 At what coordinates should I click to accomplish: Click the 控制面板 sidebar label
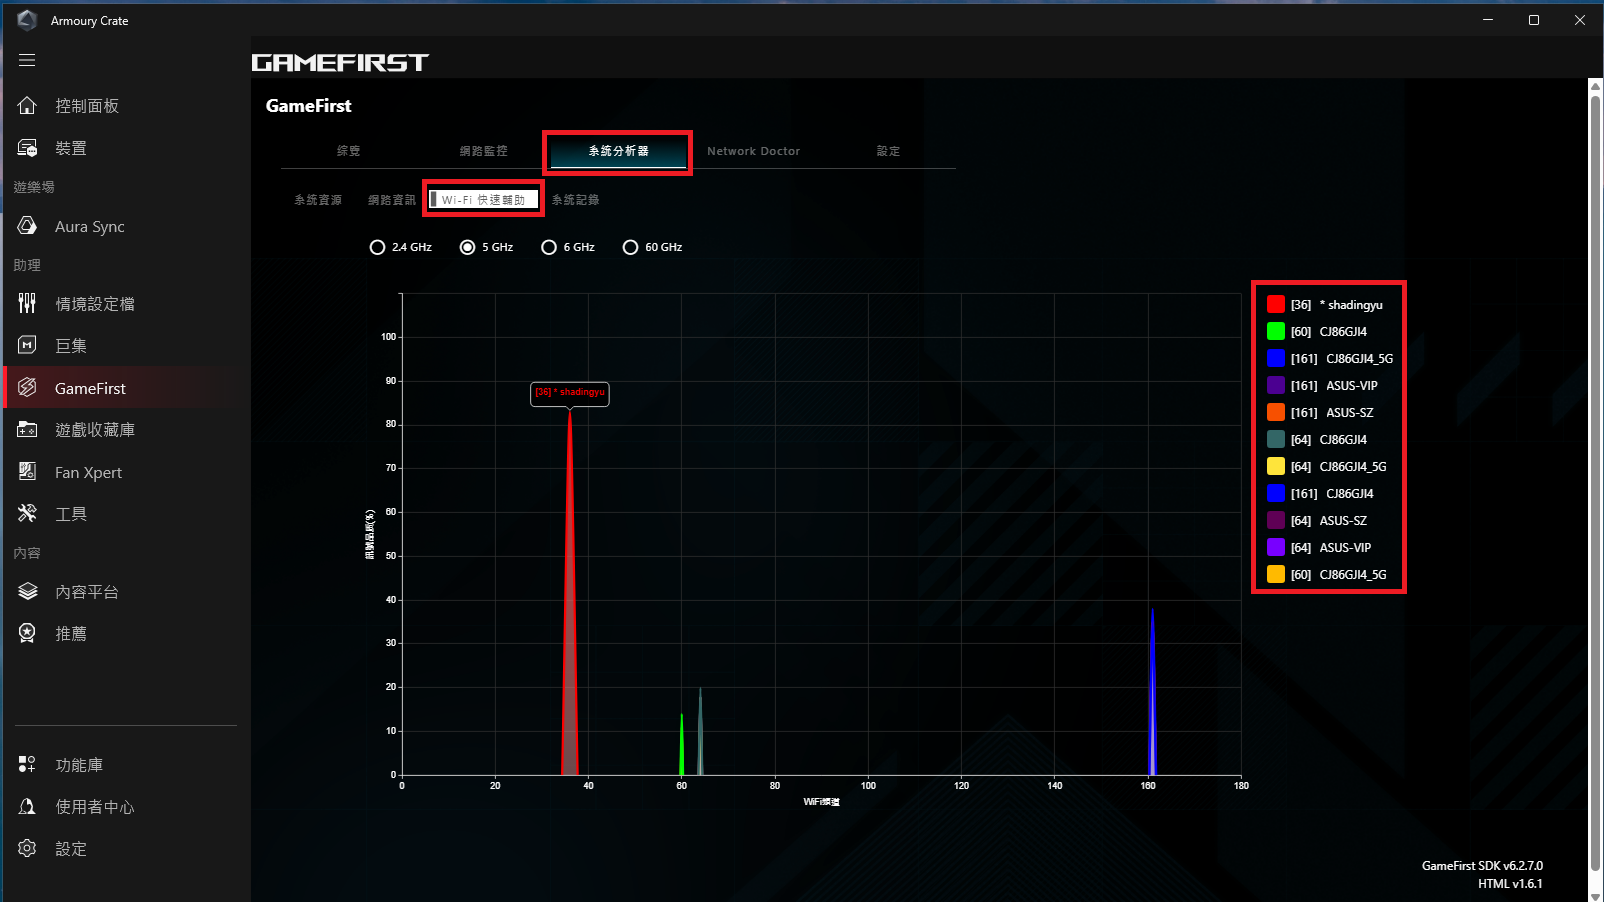pyautogui.click(x=87, y=106)
